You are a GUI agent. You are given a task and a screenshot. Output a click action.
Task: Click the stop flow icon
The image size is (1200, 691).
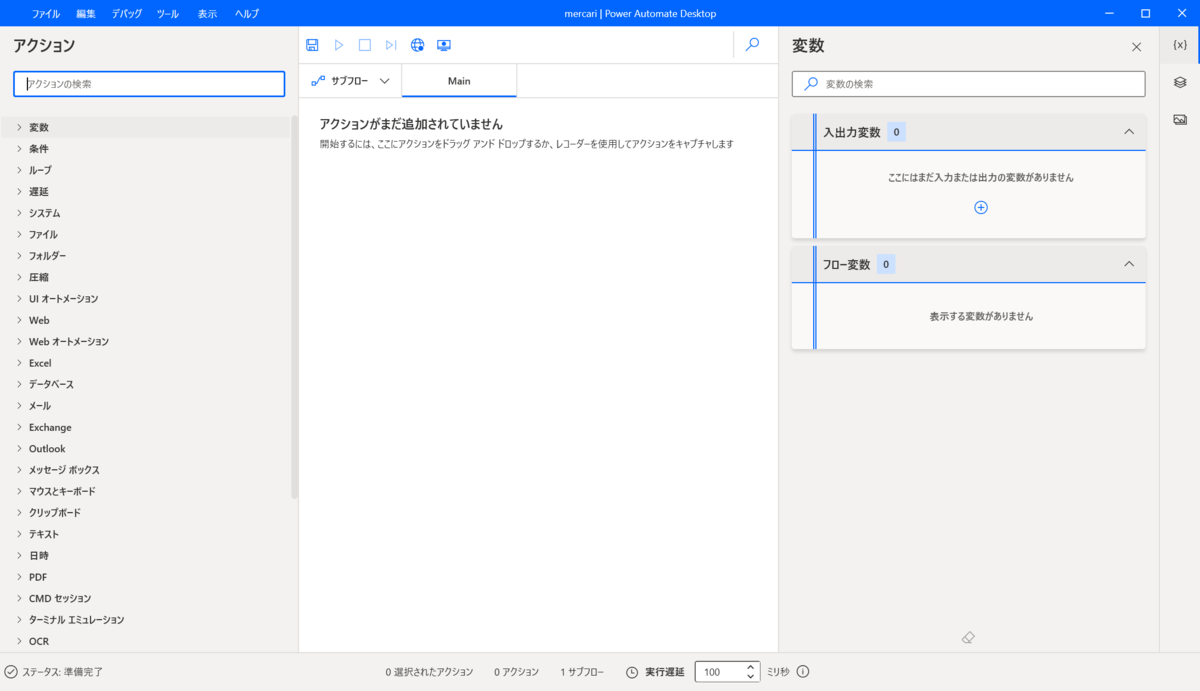click(364, 44)
